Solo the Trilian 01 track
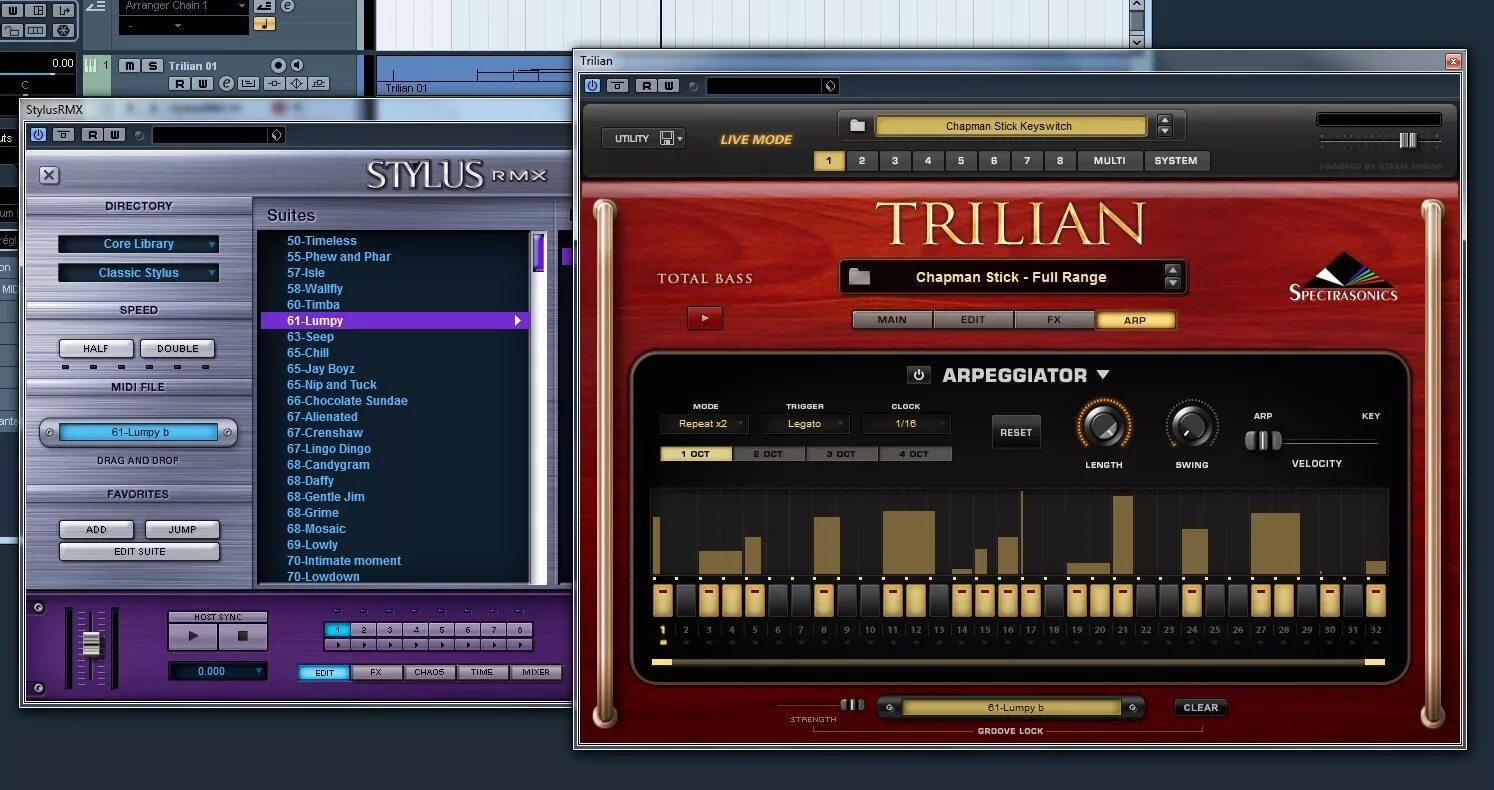This screenshot has width=1494, height=790. pyautogui.click(x=152, y=66)
